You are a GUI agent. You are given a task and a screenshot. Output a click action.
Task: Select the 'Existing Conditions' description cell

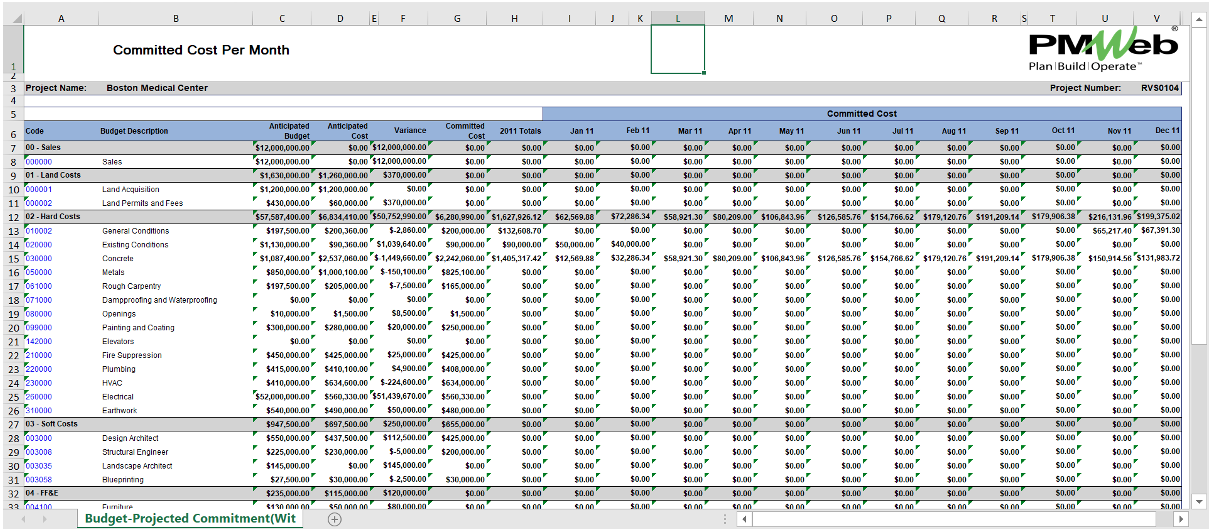click(135, 245)
